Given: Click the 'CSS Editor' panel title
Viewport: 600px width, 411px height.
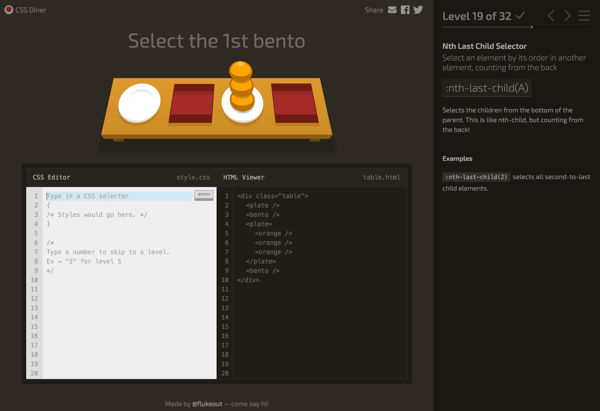Looking at the screenshot, I should point(51,178).
